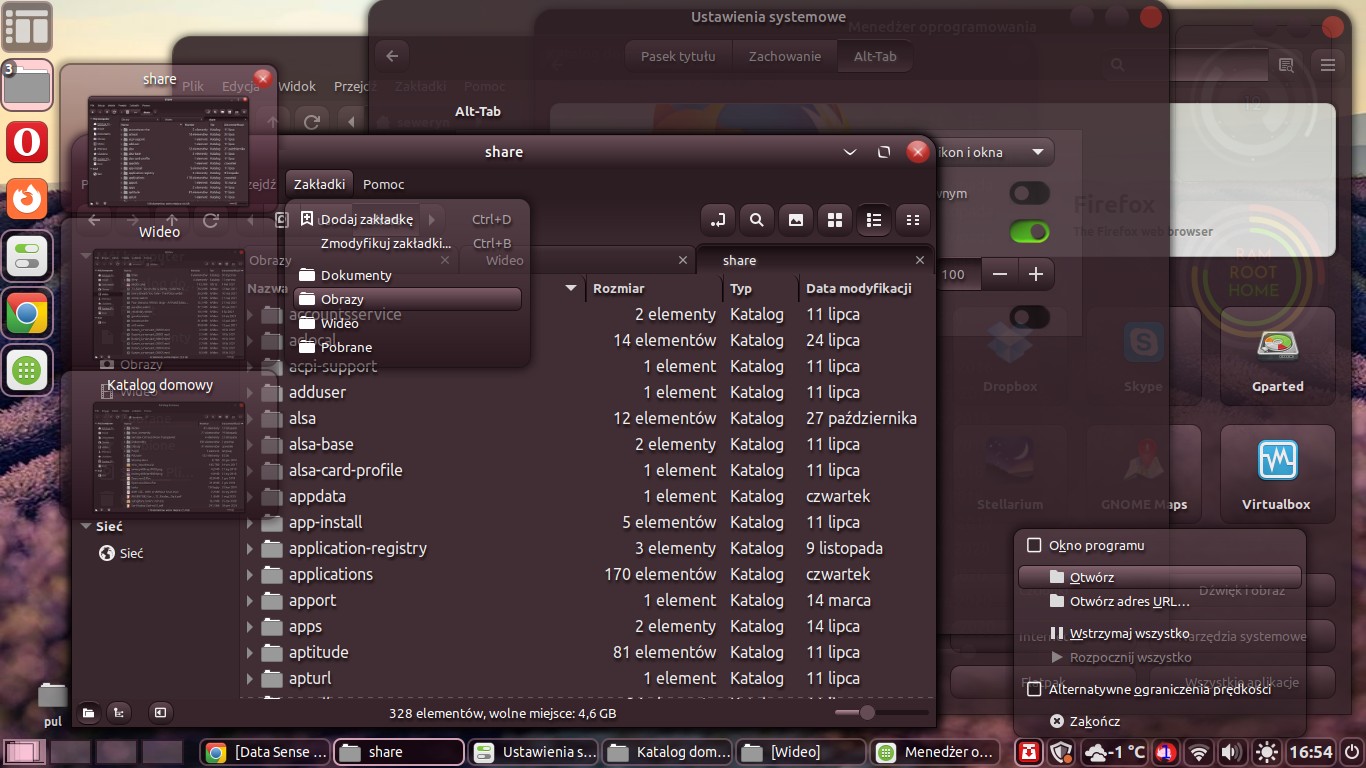
Task: Expand the alsa folder row
Action: click(x=250, y=418)
